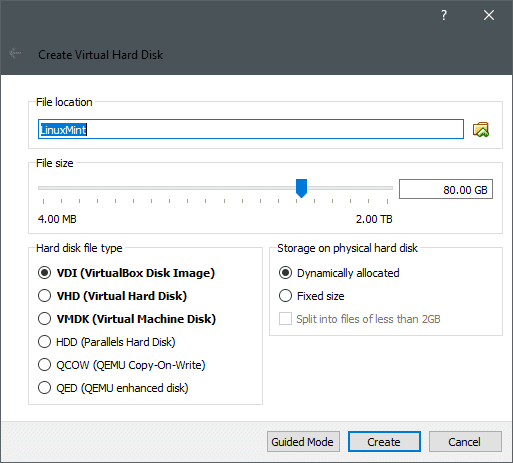Select VHD (Virtual Hard Disk) option

point(112,296)
